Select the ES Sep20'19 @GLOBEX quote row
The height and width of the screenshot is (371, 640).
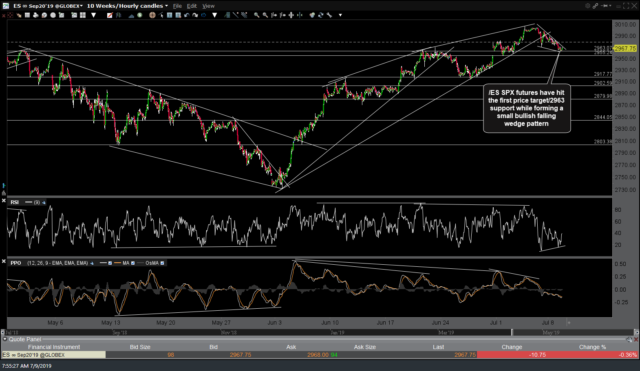53,355
